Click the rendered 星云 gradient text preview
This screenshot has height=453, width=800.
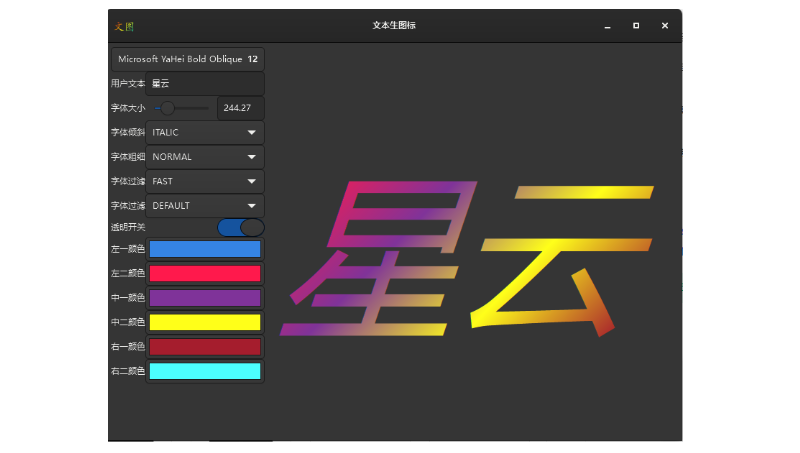click(466, 259)
